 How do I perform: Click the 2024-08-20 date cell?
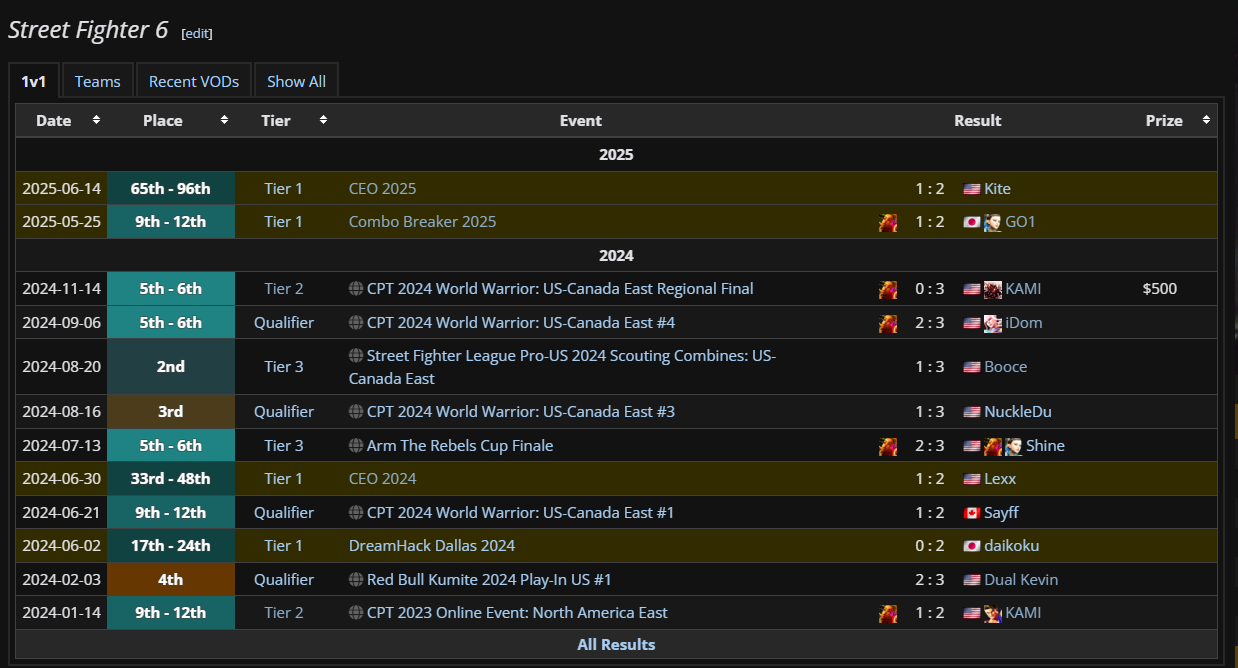62,367
